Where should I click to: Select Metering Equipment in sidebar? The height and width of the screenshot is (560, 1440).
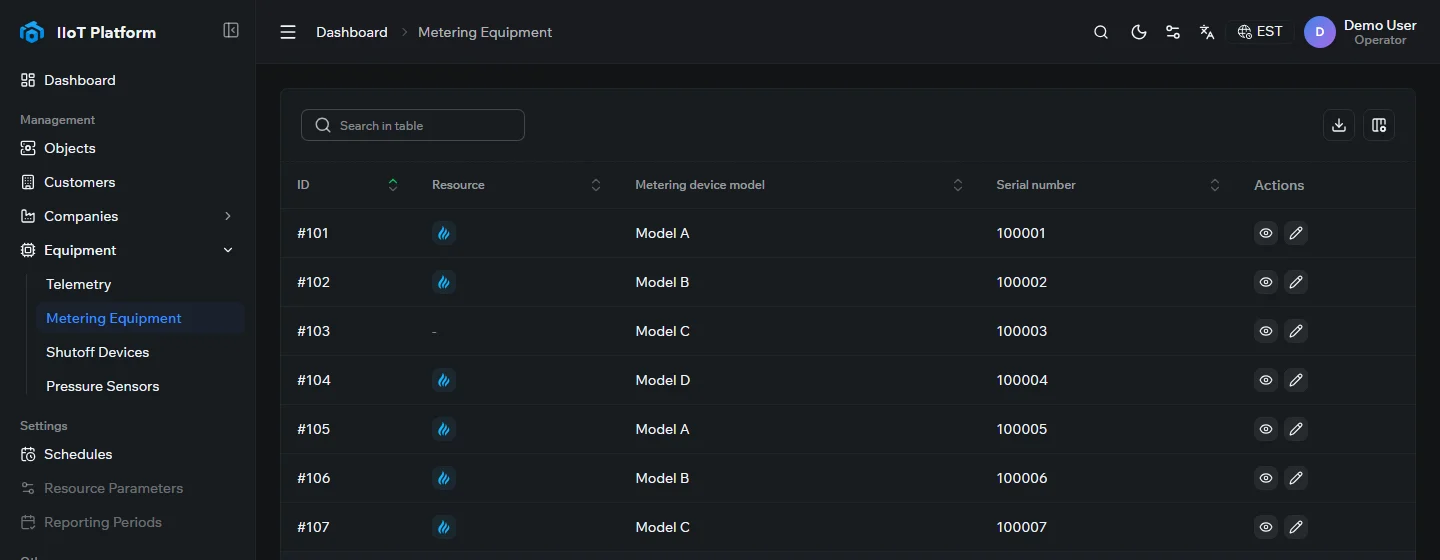(x=140, y=318)
